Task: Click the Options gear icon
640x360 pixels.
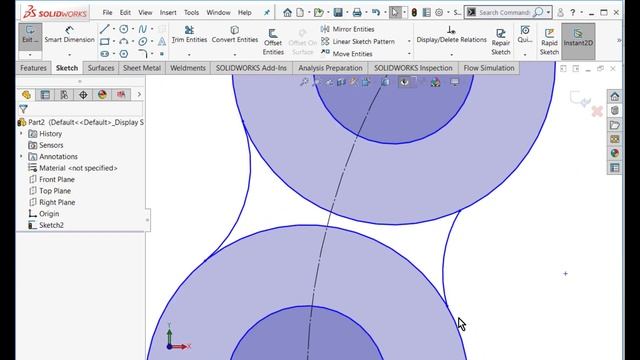Action: tap(439, 13)
